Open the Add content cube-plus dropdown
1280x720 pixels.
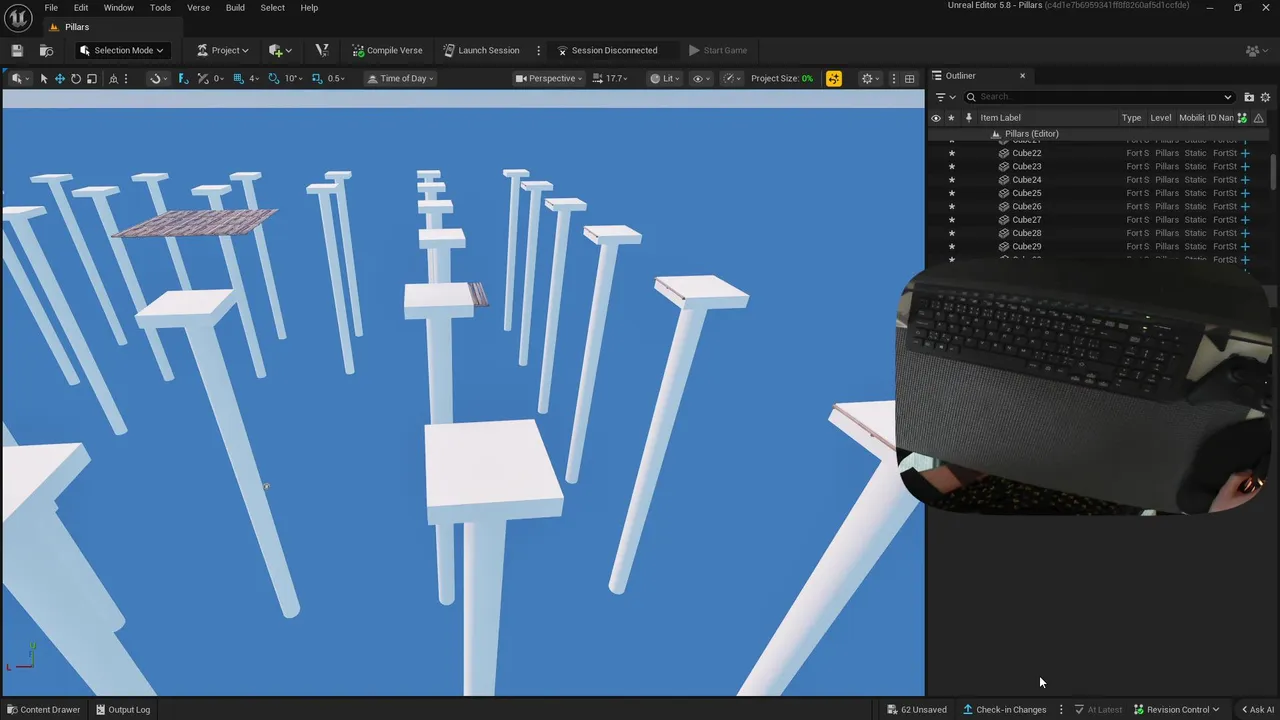click(280, 50)
